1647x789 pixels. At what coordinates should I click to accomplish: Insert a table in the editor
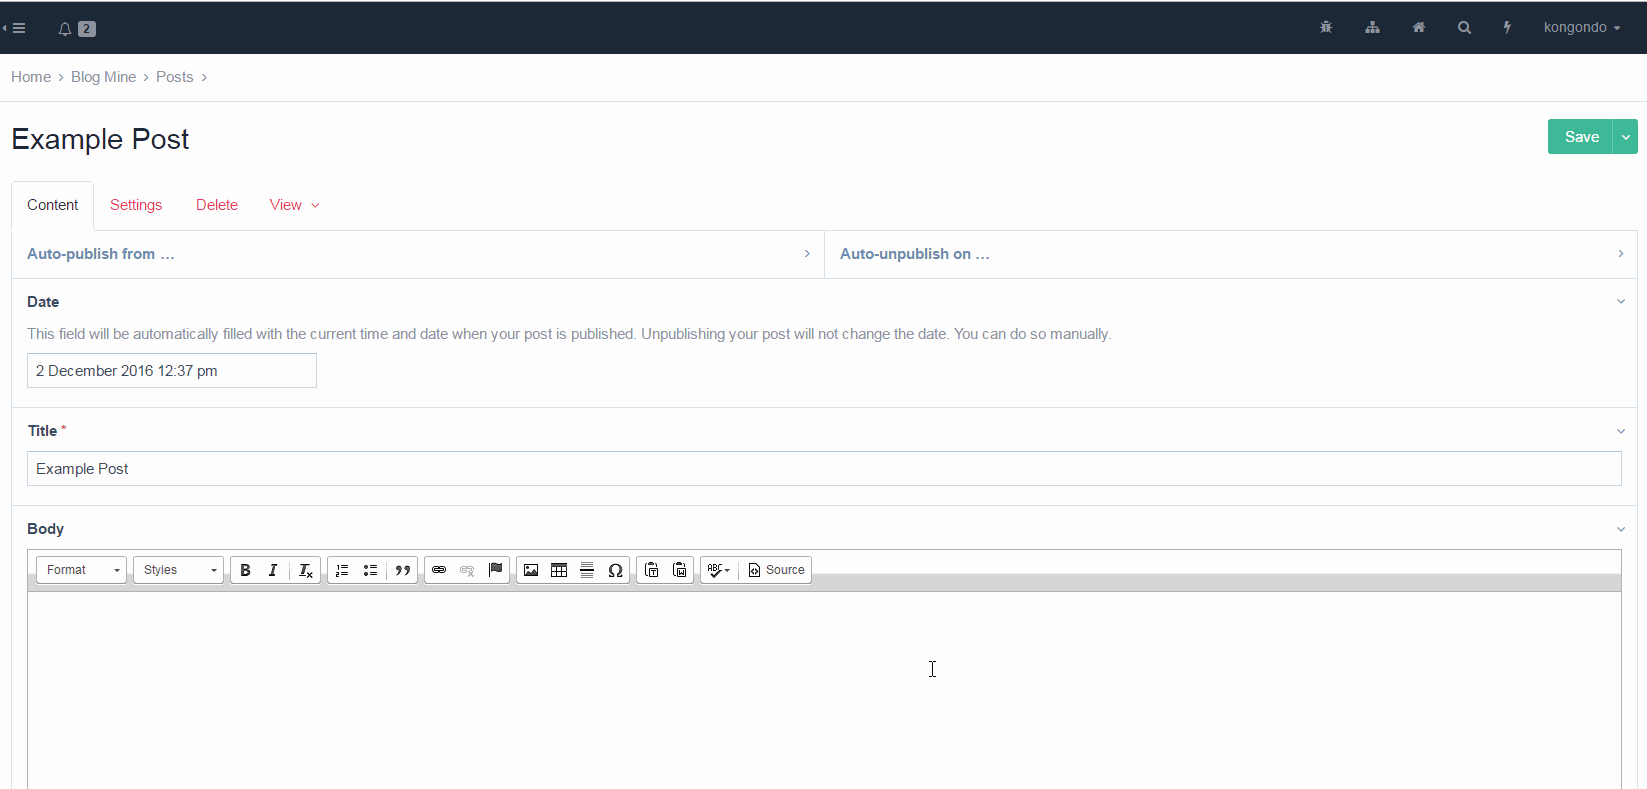pyautogui.click(x=559, y=570)
